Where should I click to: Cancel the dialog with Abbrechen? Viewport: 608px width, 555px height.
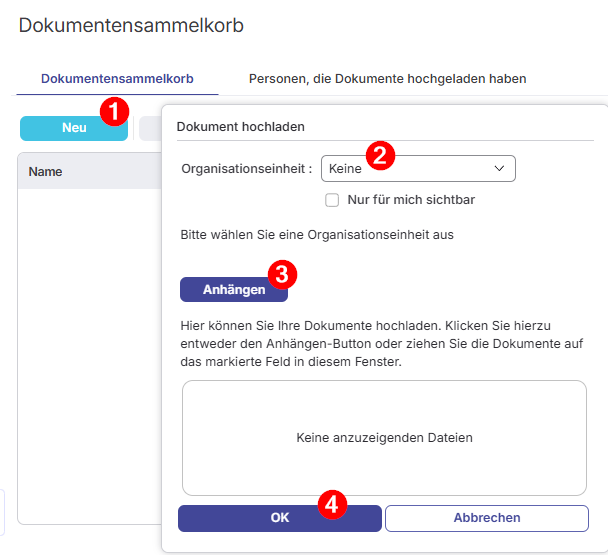(486, 518)
